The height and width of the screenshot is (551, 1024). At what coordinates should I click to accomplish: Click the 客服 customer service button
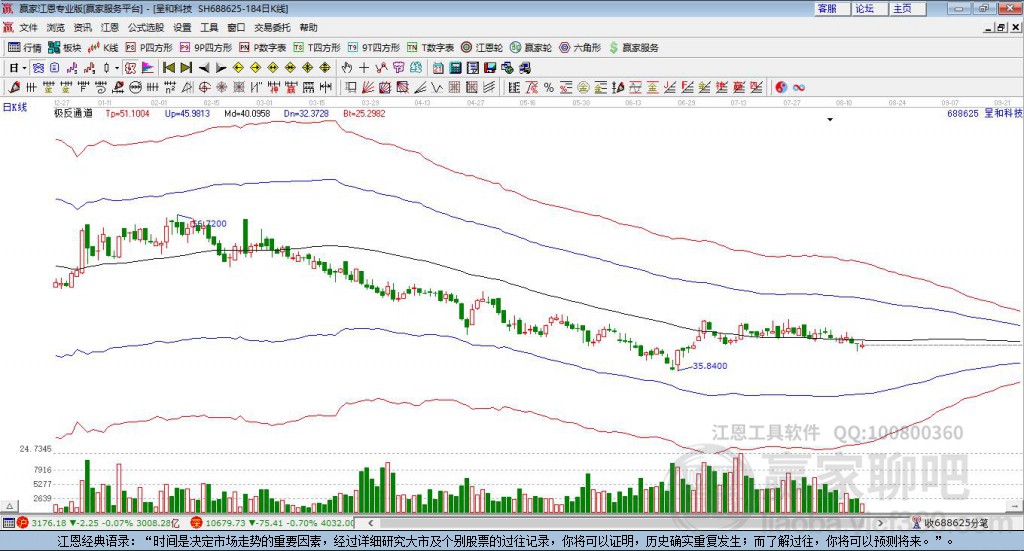tap(831, 8)
